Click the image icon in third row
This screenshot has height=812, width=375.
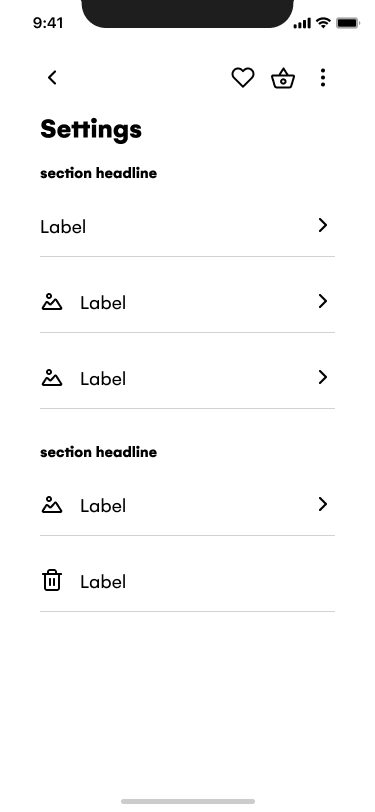pos(52,378)
